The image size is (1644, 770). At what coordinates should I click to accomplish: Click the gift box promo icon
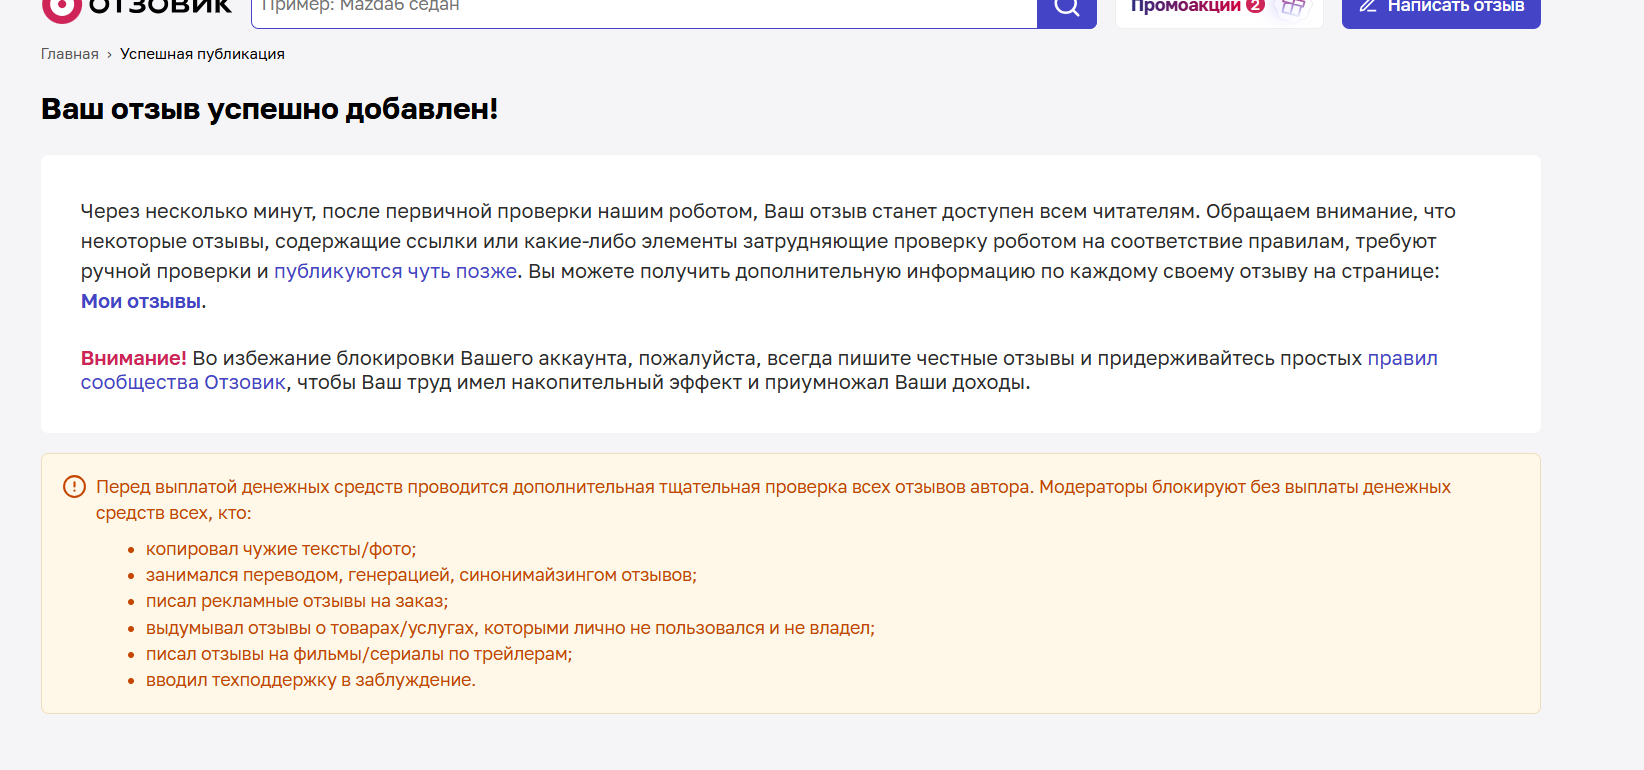click(x=1293, y=8)
